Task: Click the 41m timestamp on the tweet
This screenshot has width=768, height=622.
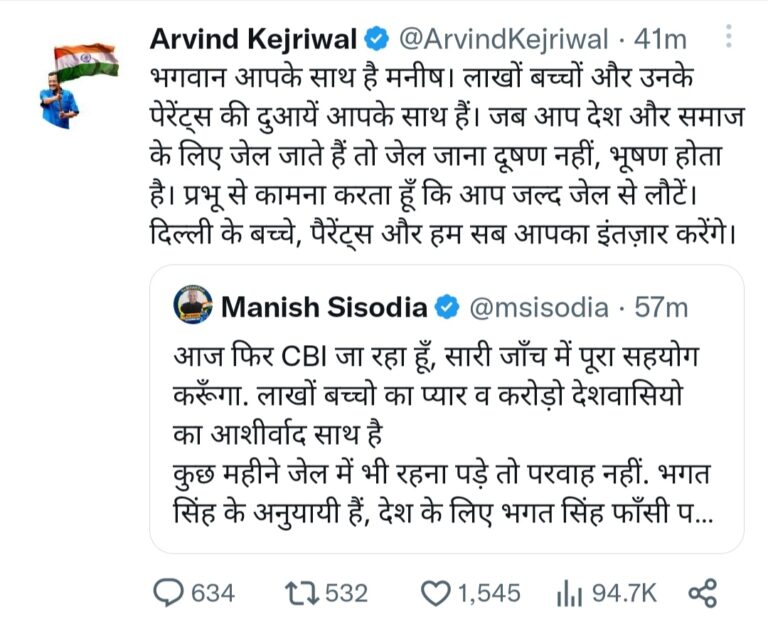Action: click(x=661, y=39)
